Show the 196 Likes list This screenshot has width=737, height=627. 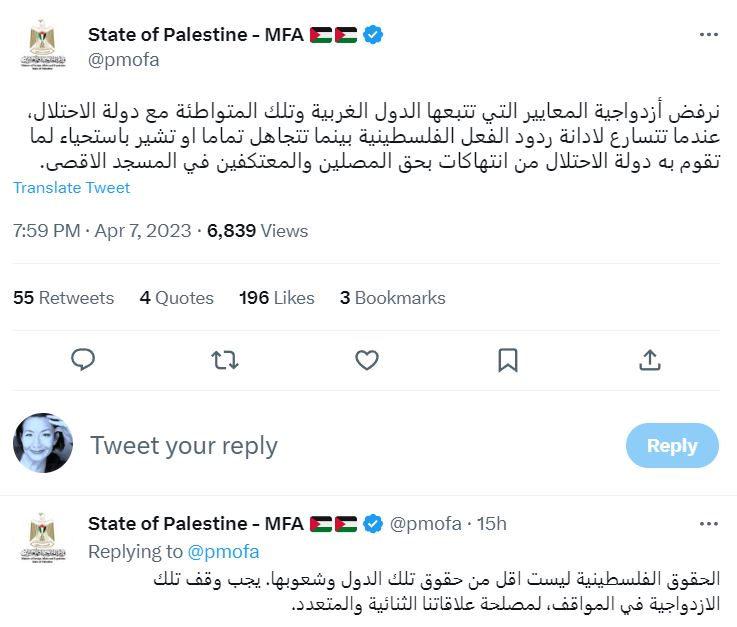pyautogui.click(x=276, y=298)
